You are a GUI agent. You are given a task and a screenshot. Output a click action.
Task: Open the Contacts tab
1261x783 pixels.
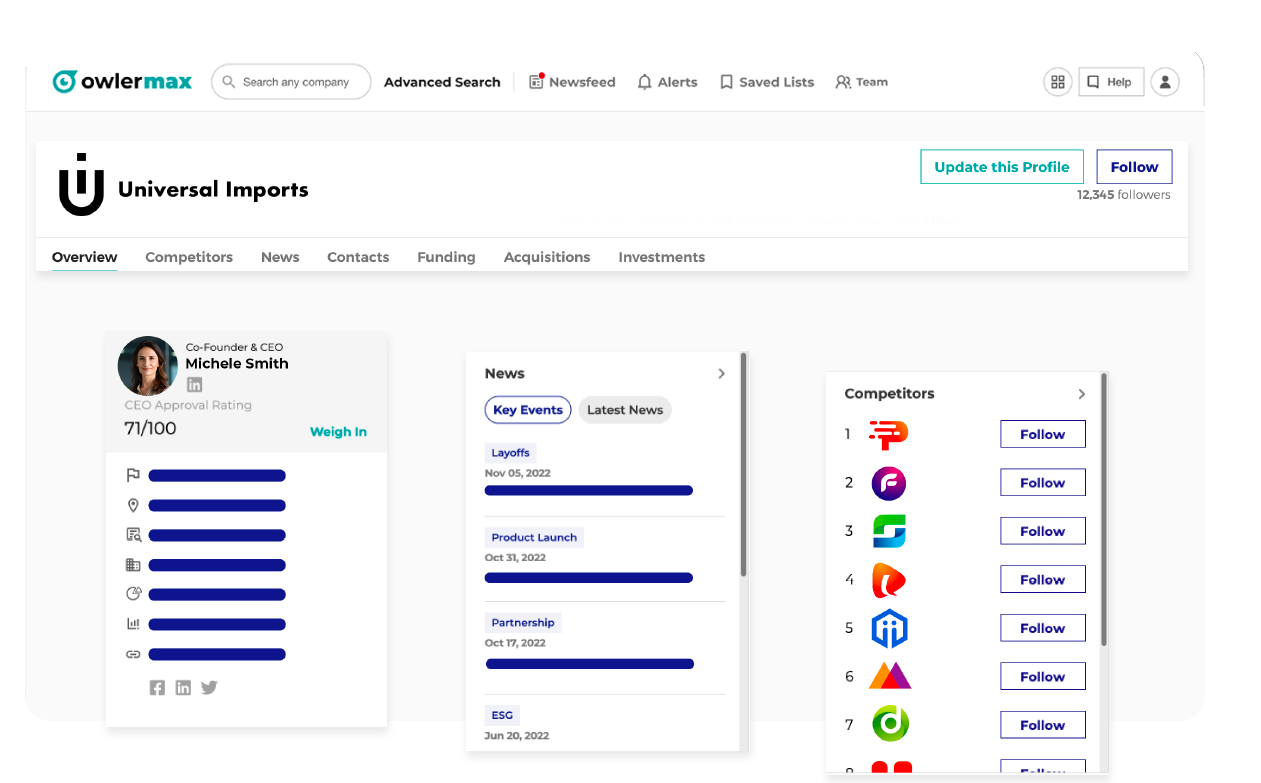pyautogui.click(x=358, y=257)
